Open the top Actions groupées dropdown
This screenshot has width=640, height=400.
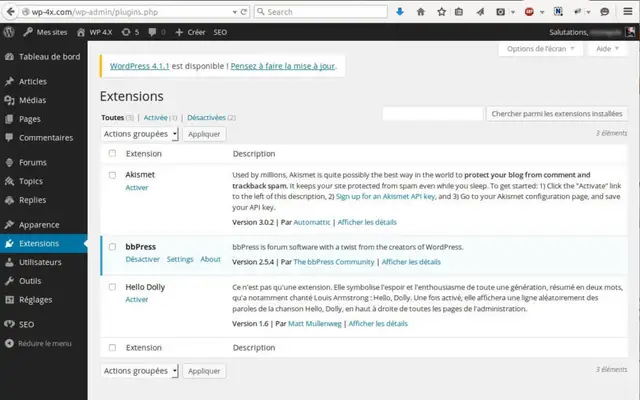(140, 134)
